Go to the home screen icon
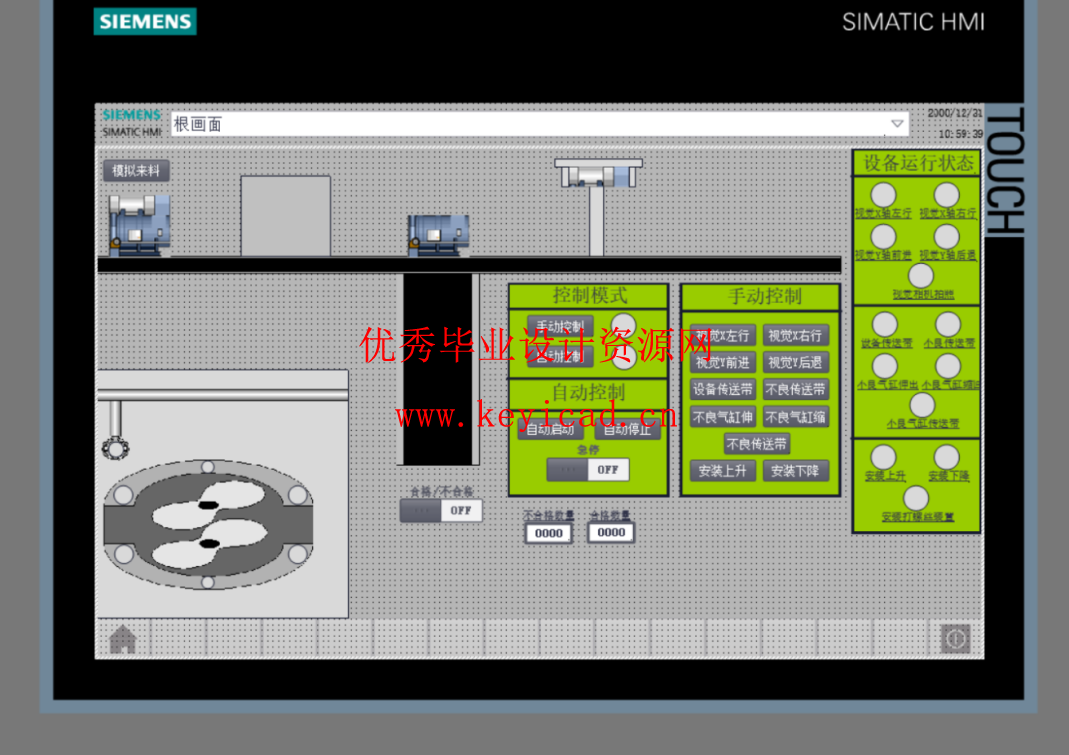Image resolution: width=1069 pixels, height=755 pixels. tap(123, 639)
